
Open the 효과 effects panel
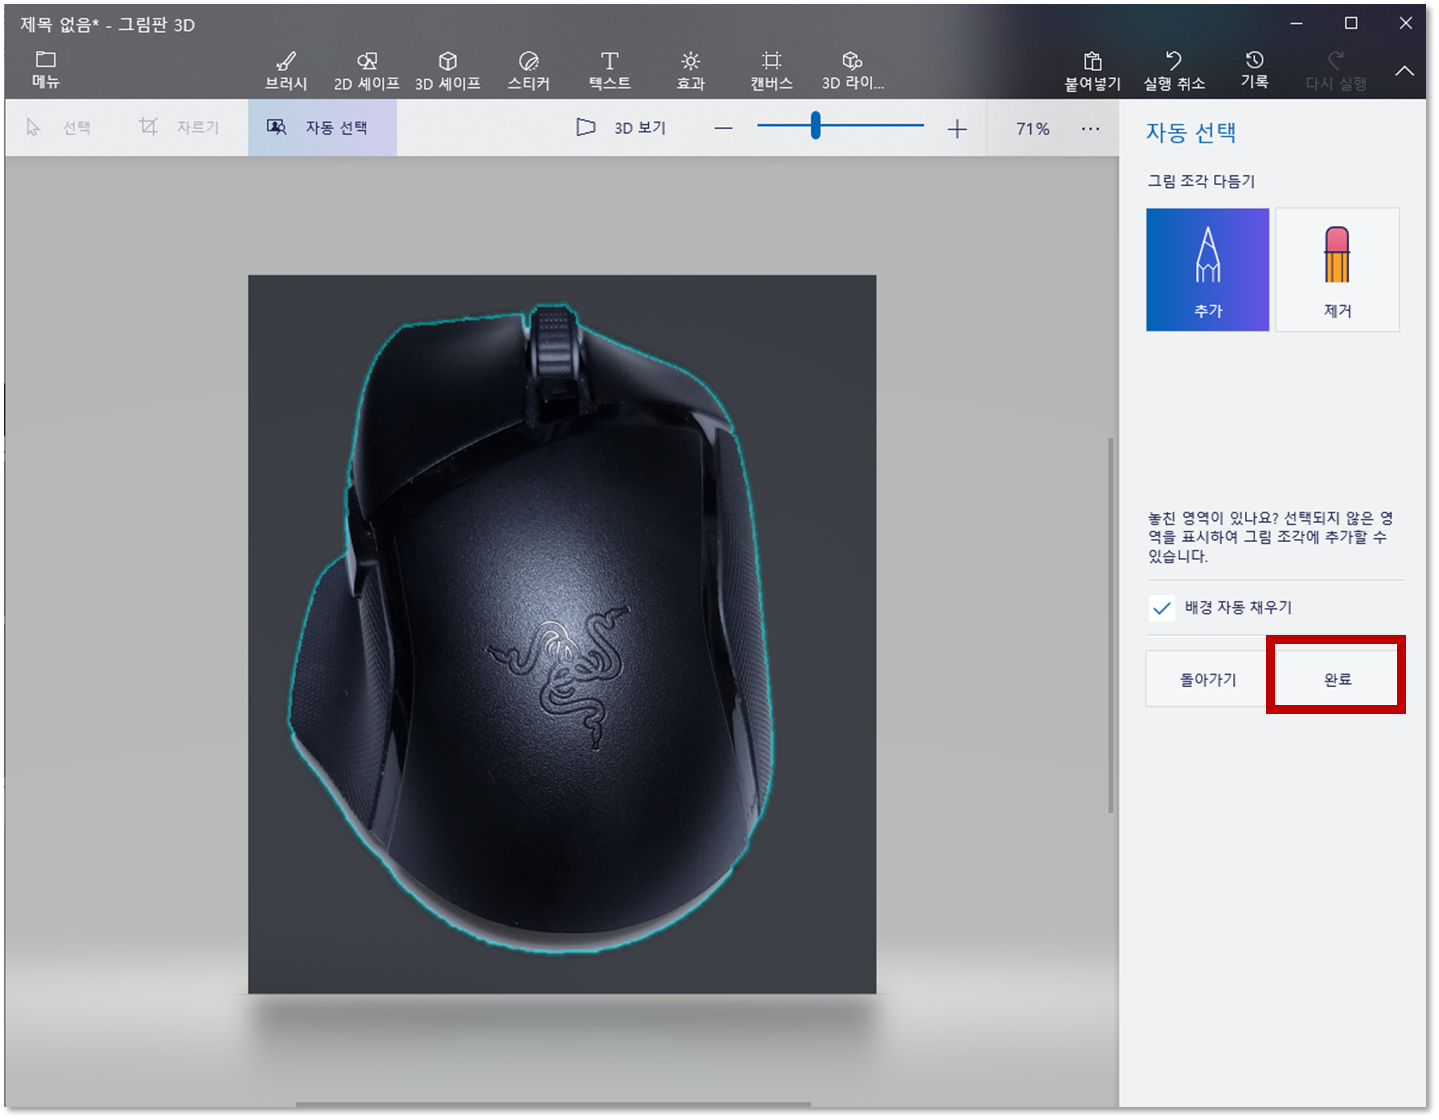point(691,70)
